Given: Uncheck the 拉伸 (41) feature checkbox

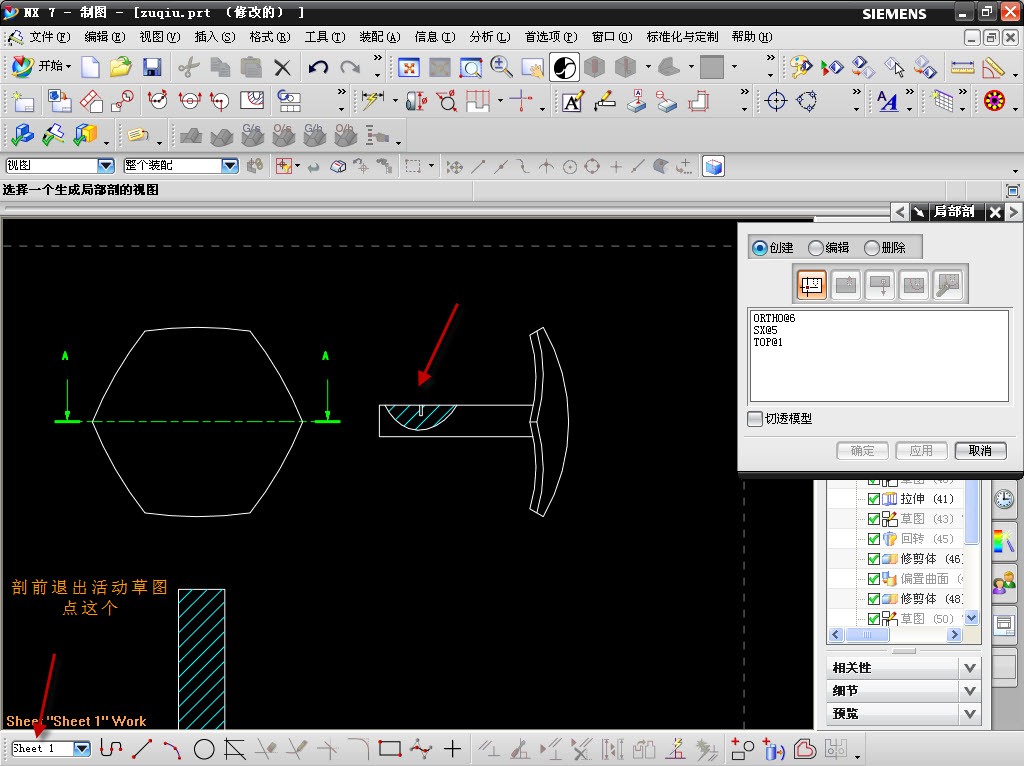Looking at the screenshot, I should pos(874,499).
